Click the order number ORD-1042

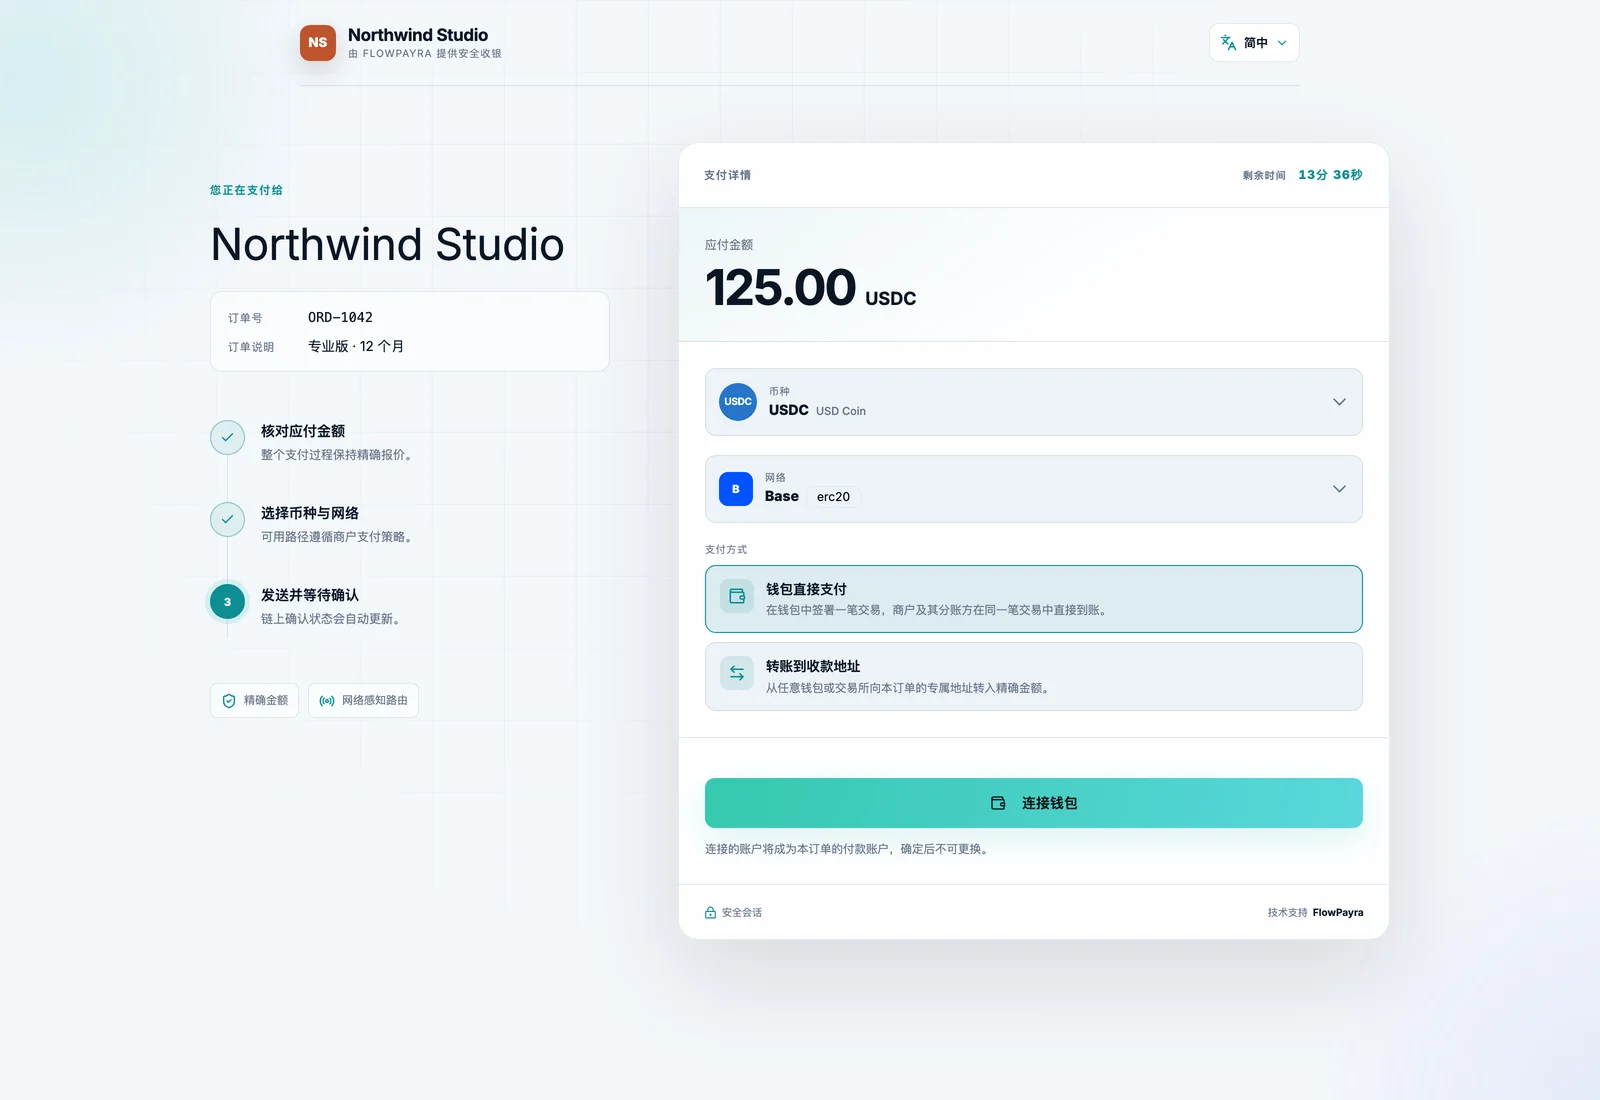340,318
